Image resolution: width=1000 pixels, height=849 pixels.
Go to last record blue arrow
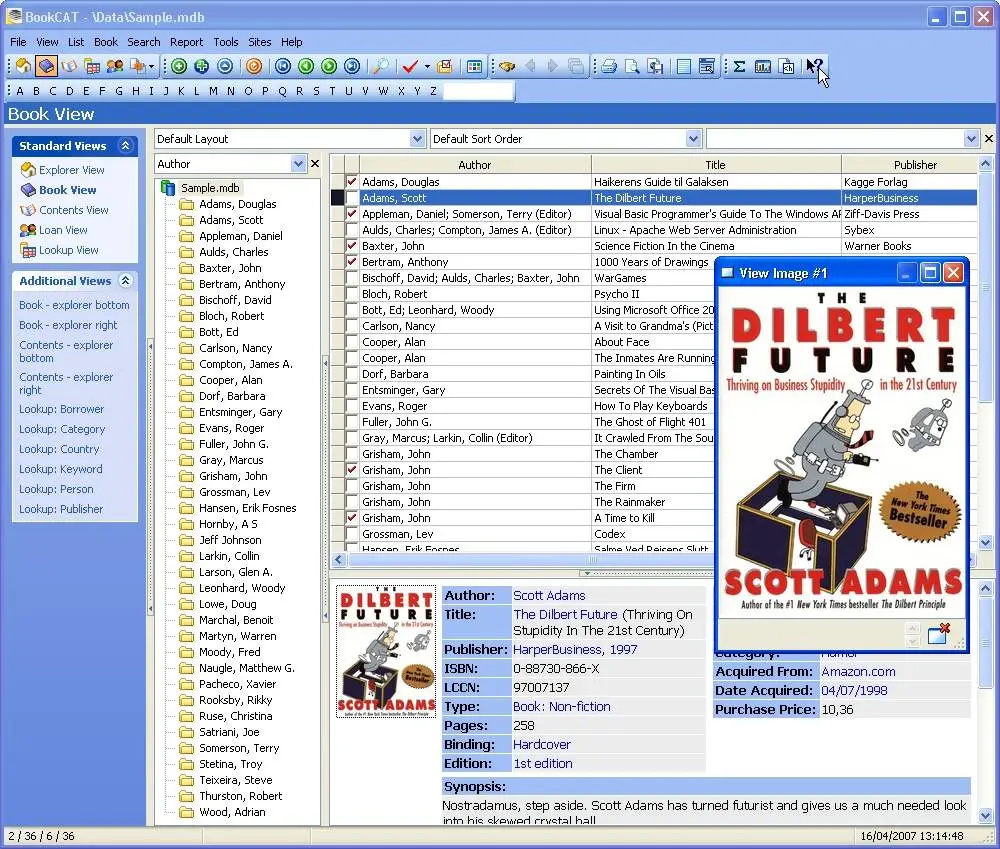click(352, 66)
